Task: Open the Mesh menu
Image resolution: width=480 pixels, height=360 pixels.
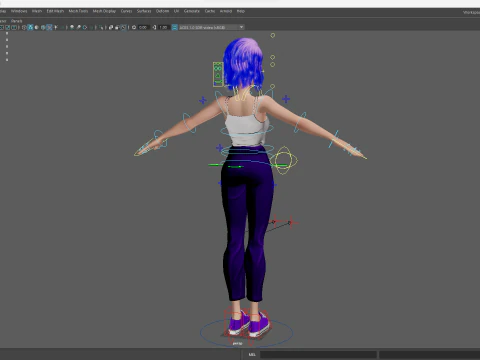Action: click(37, 11)
